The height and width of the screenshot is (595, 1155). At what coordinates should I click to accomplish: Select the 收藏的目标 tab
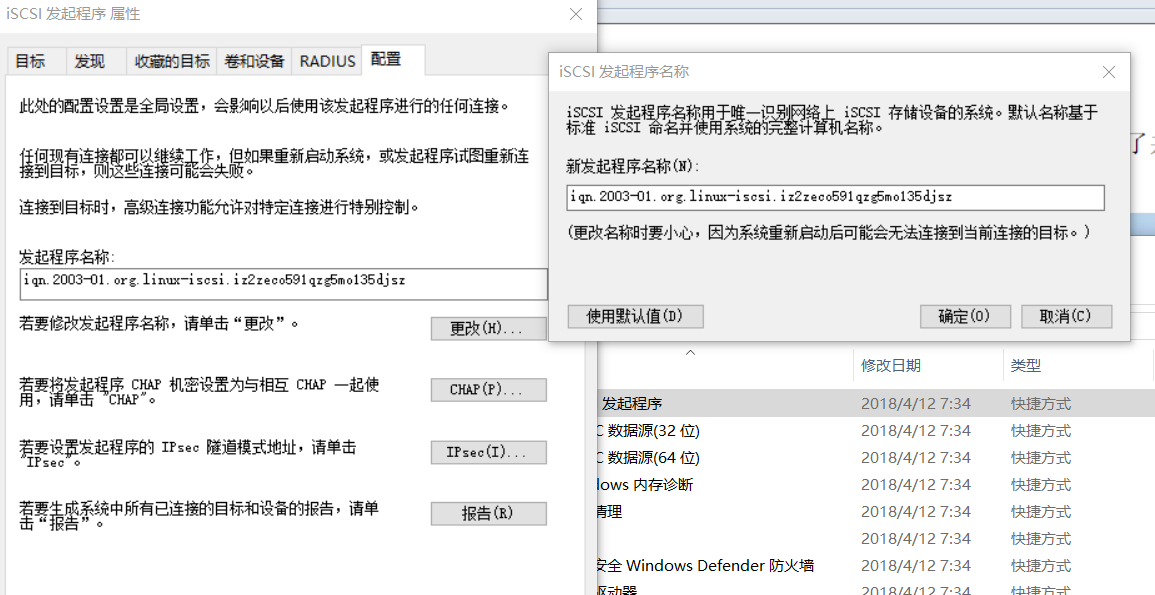point(171,61)
